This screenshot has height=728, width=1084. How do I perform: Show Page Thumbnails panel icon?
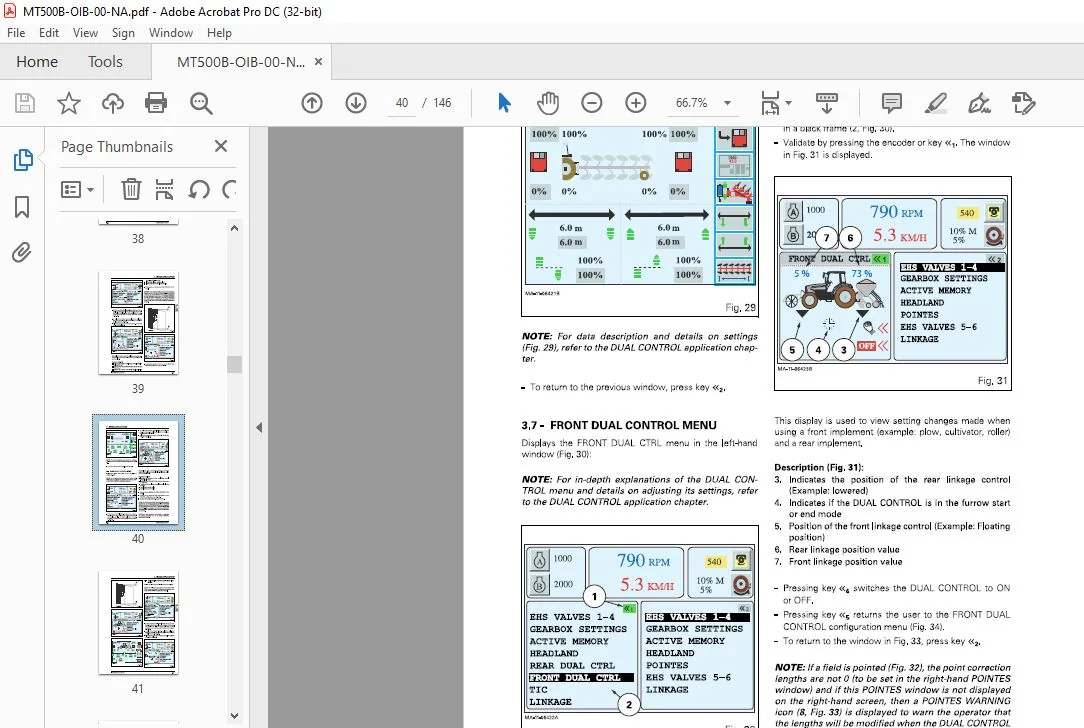(x=23, y=160)
